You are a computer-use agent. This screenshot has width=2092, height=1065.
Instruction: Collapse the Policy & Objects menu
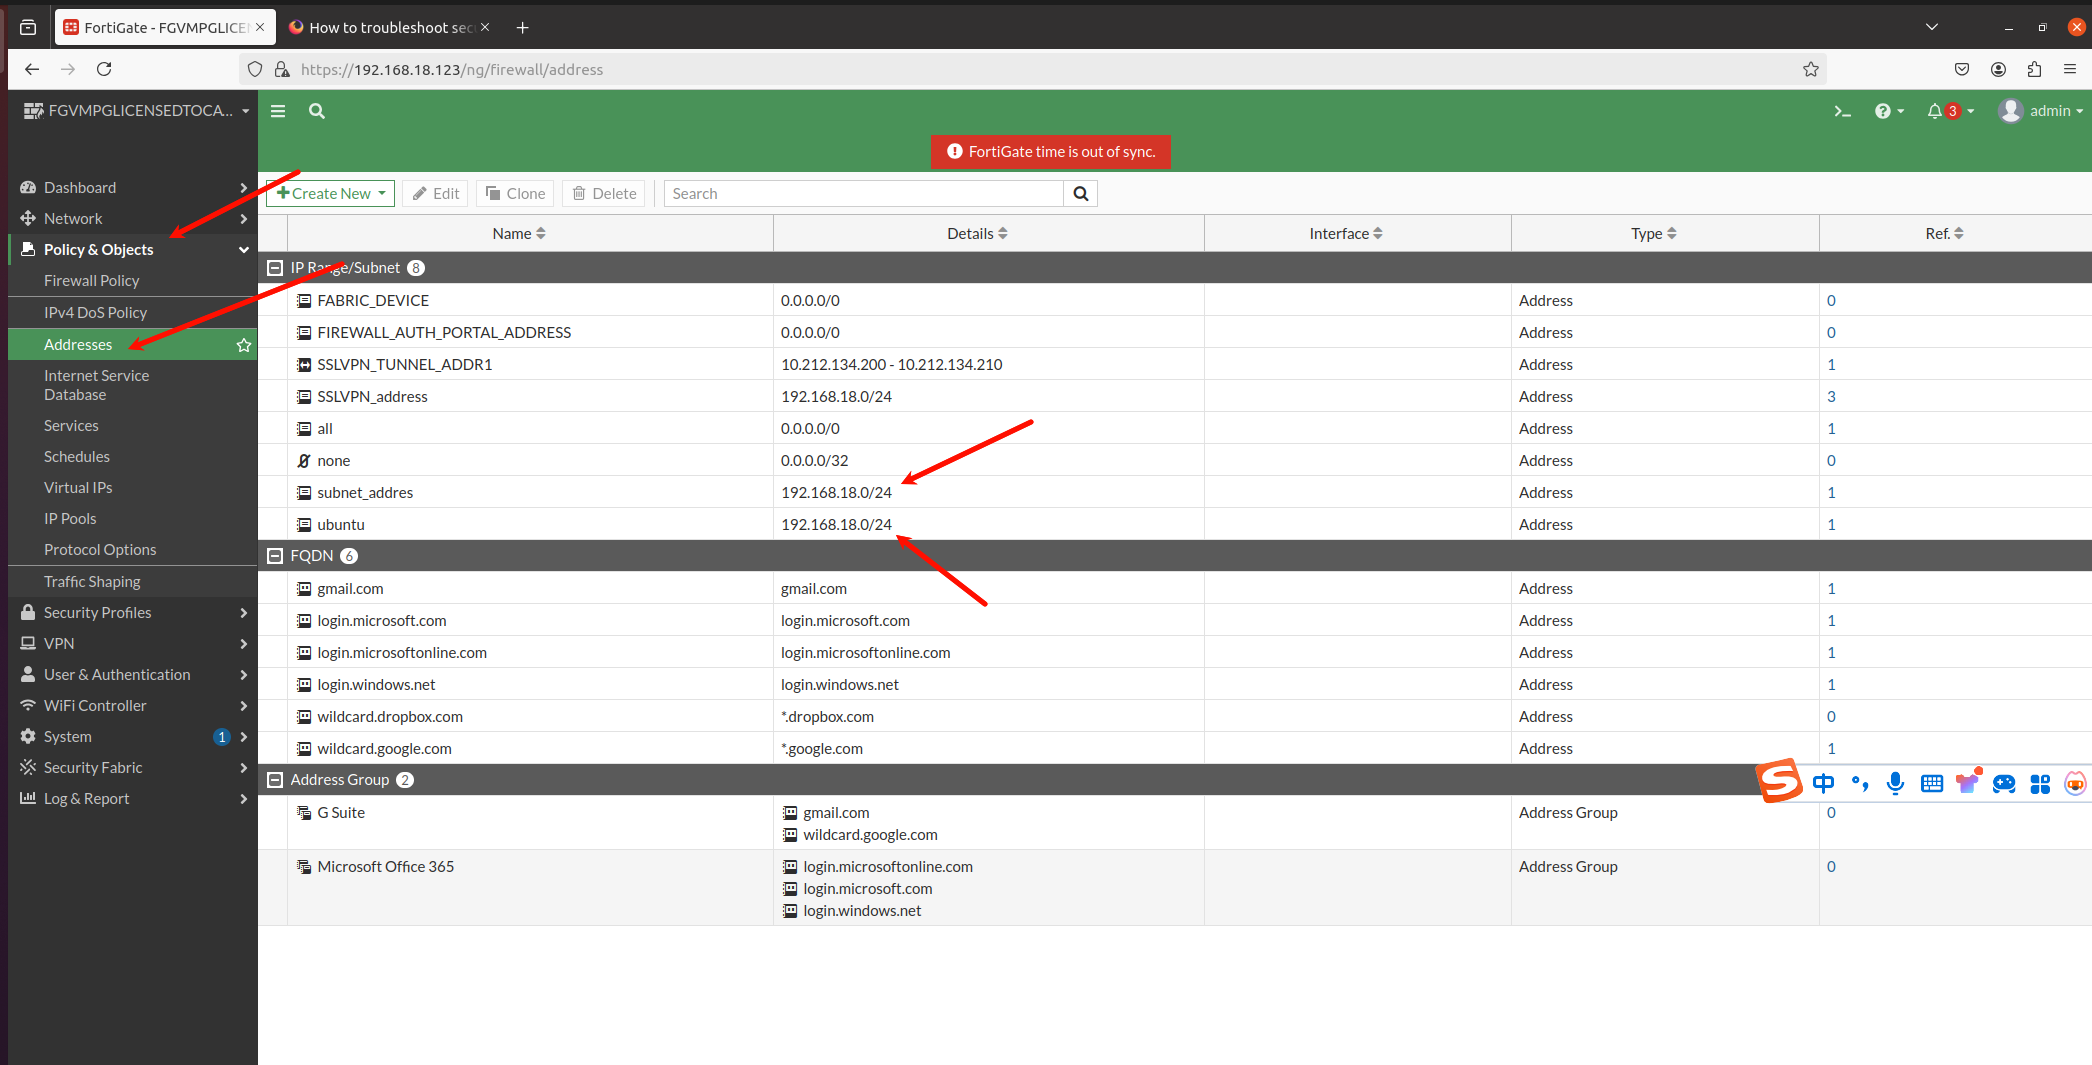click(133, 250)
